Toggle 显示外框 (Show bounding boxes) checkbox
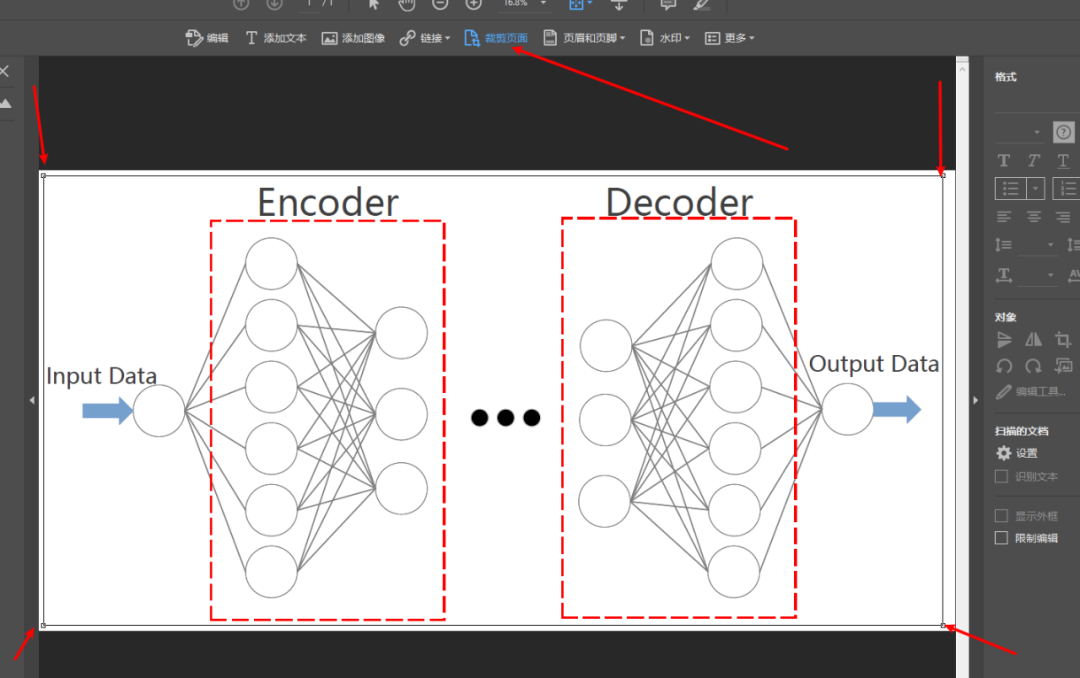 [1001, 515]
